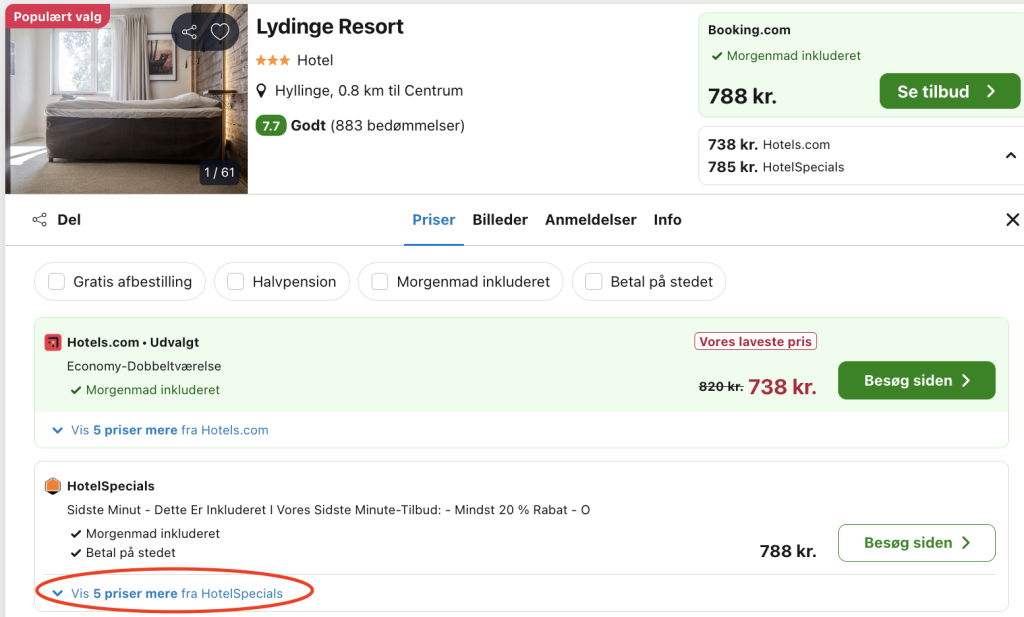This screenshot has width=1024, height=617.
Task: Switch to the Billeder tab
Action: [x=500, y=220]
